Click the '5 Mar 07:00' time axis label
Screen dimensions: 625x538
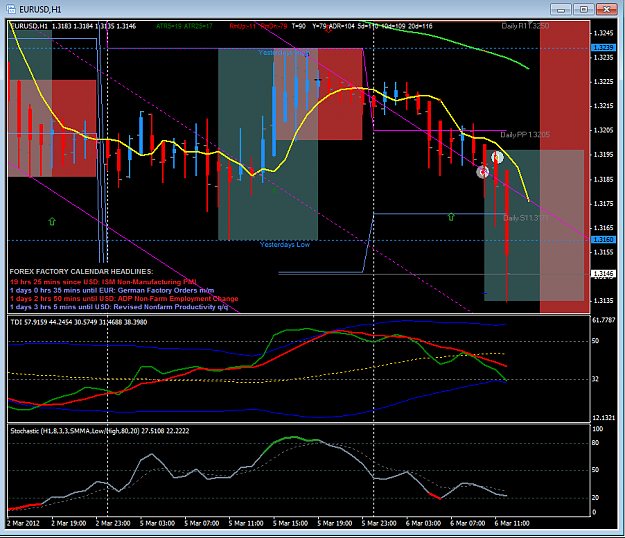click(202, 523)
